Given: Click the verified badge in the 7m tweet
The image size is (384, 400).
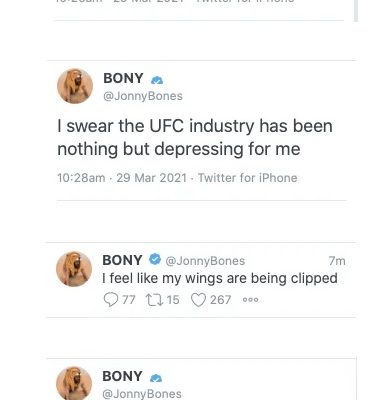Looking at the screenshot, I should tap(155, 259).
